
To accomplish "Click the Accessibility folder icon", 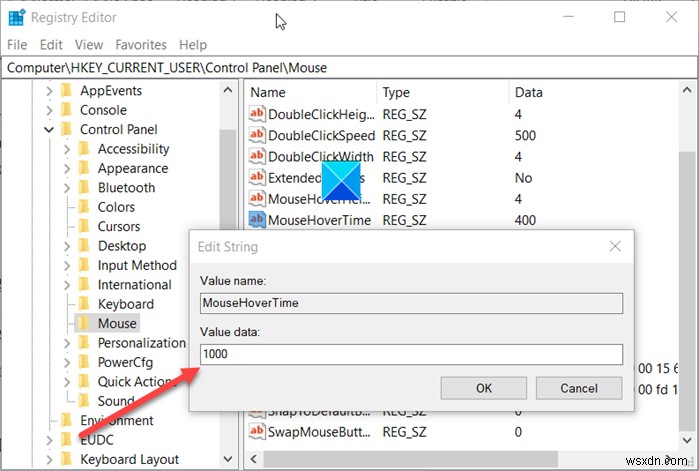I will click(84, 148).
